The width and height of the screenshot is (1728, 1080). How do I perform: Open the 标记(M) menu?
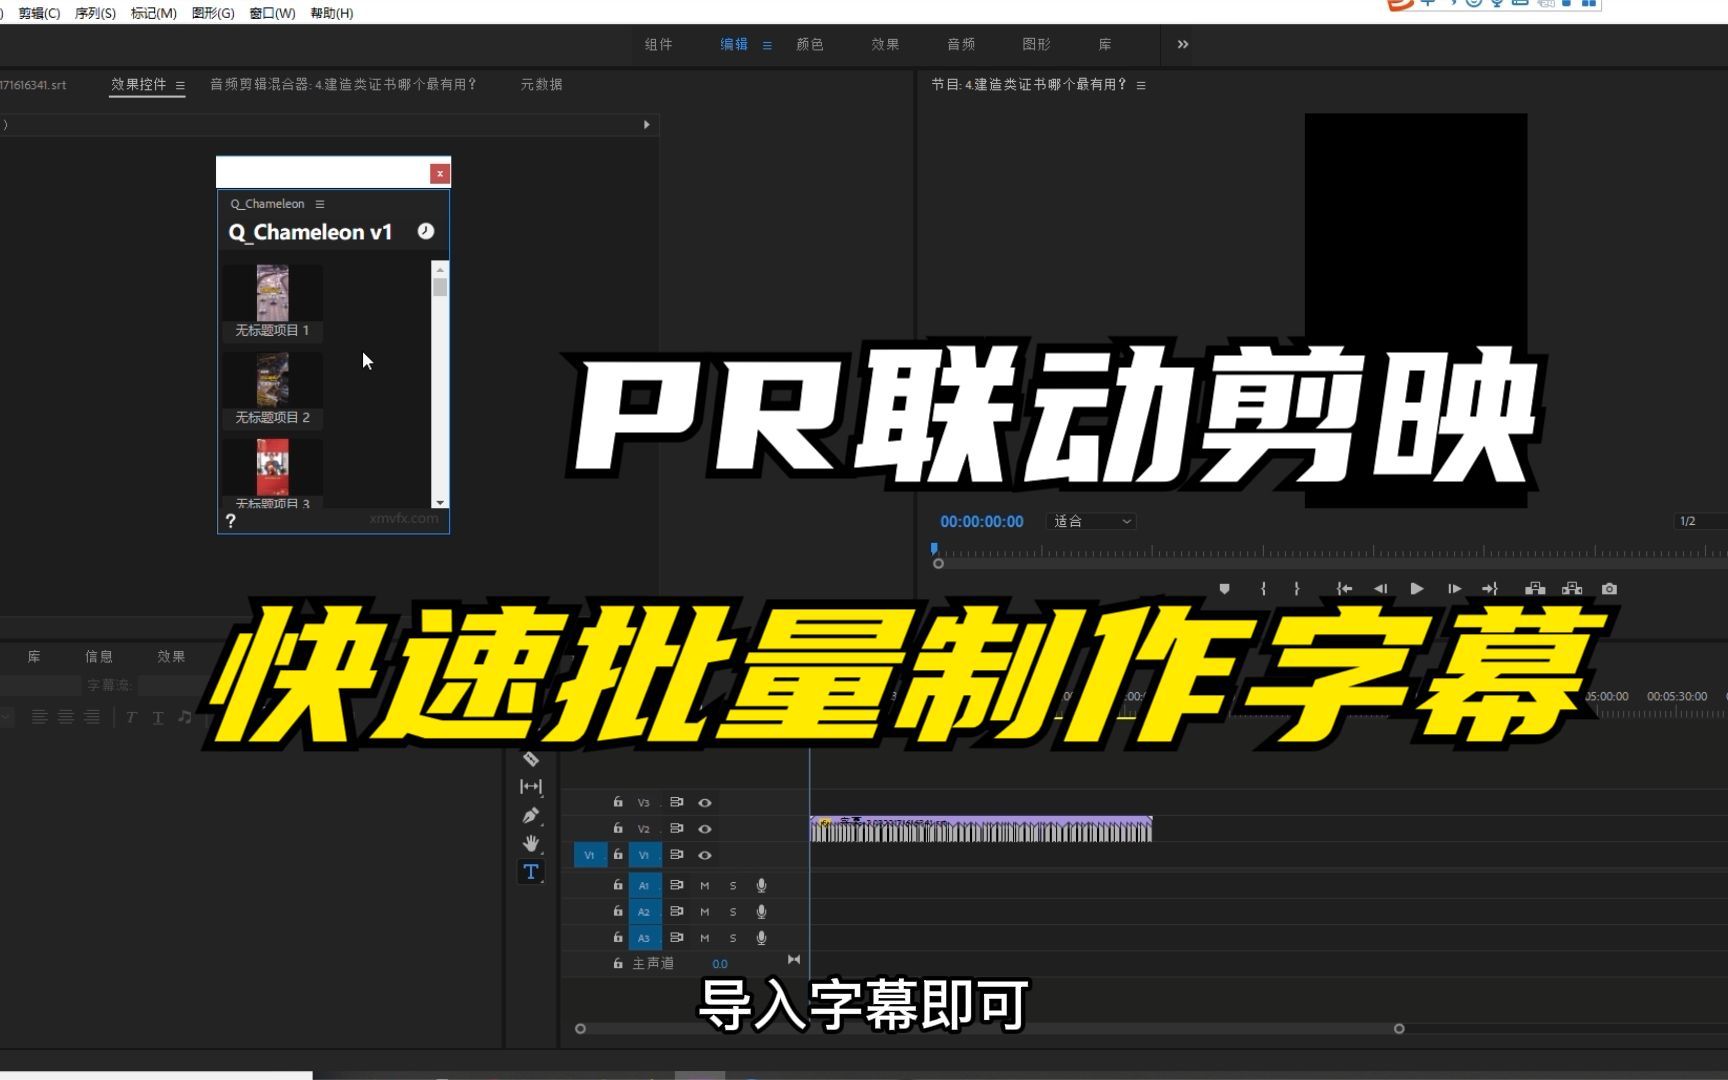click(x=153, y=13)
